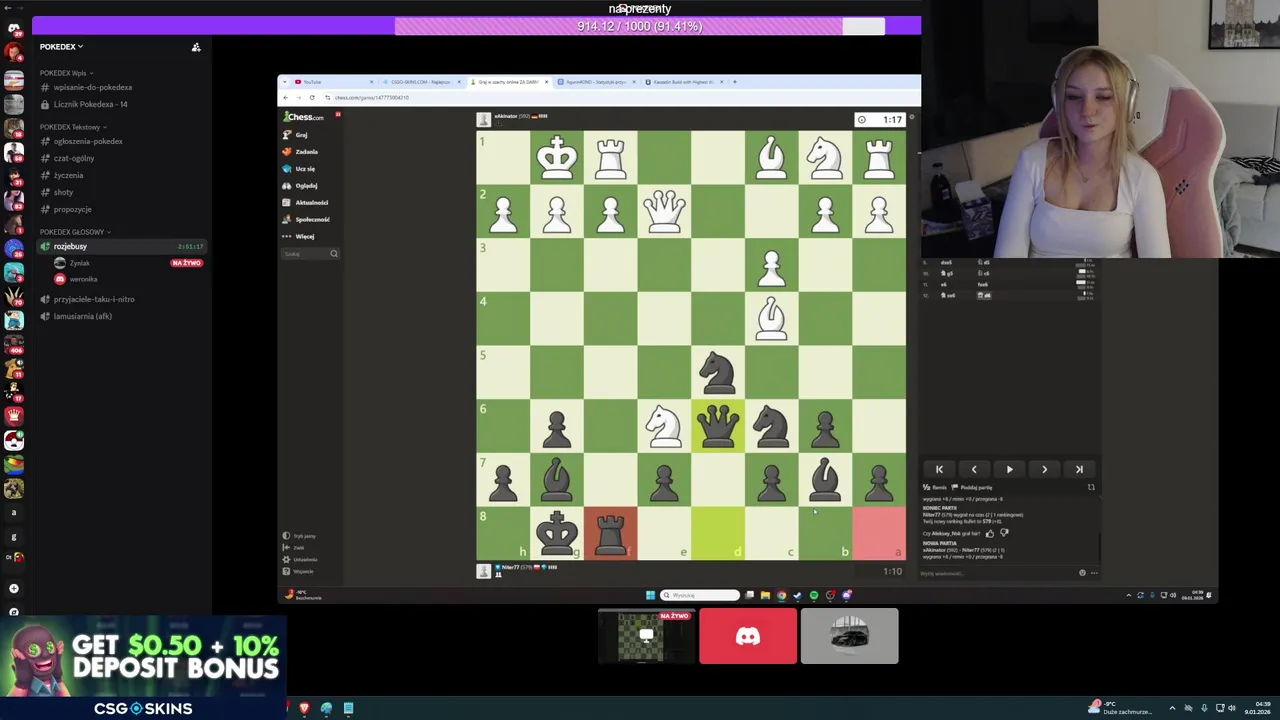Jump to last chess move
This screenshot has width=1280, height=720.
coord(1079,469)
